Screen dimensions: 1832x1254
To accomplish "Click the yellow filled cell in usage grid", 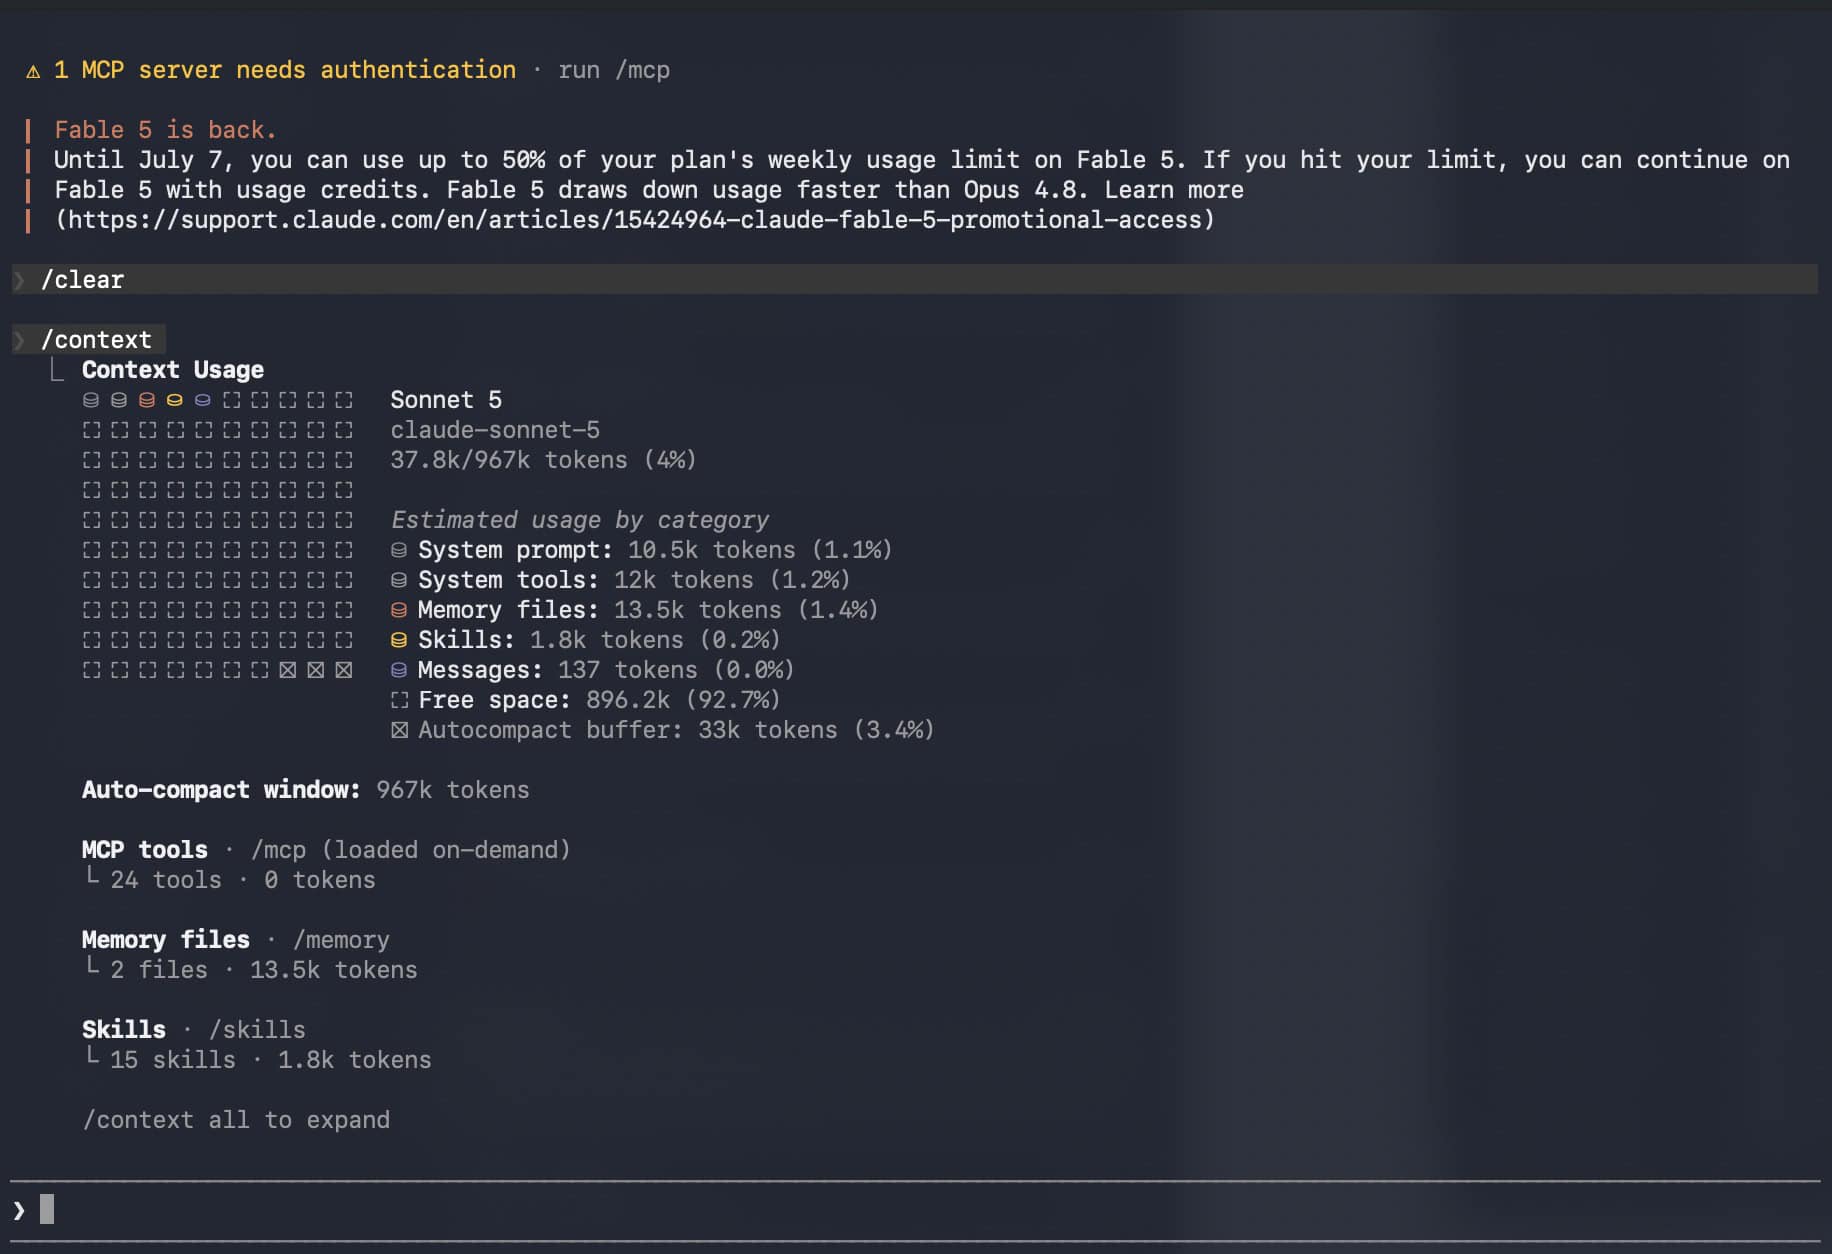I will pyautogui.click(x=175, y=400).
